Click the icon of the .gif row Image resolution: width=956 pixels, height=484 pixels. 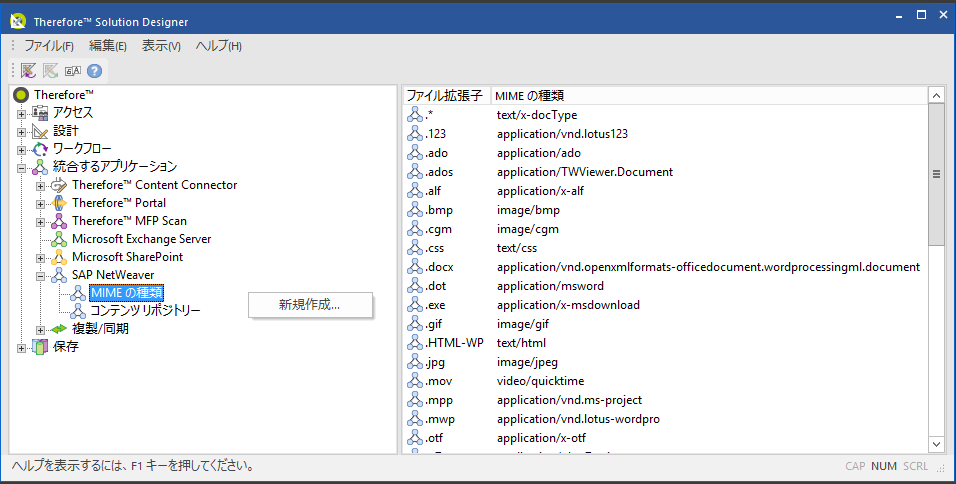(415, 324)
